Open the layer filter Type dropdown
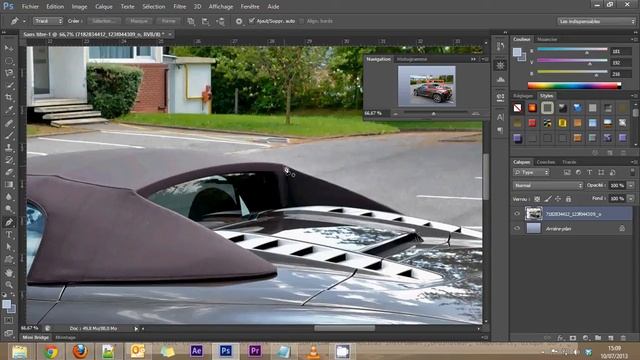 coord(531,173)
